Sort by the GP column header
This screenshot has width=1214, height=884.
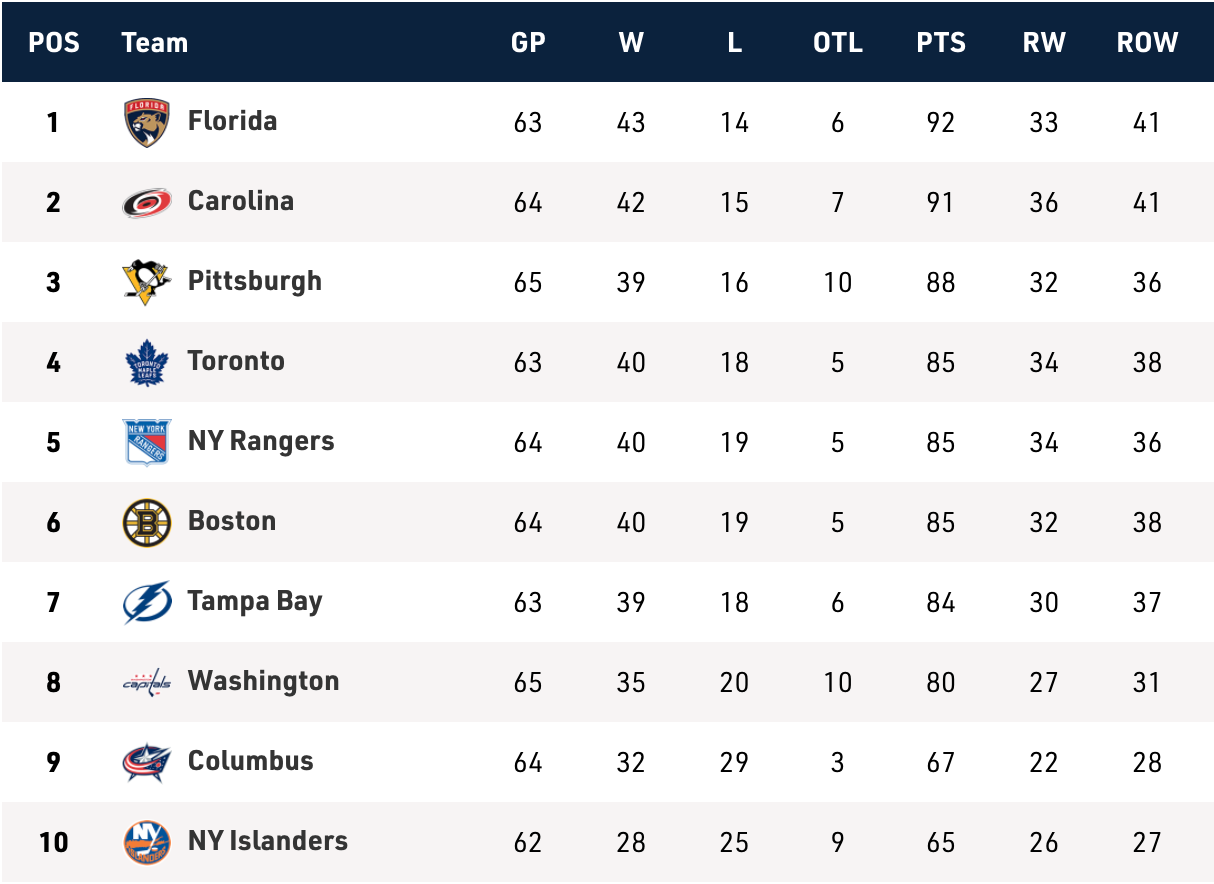pyautogui.click(x=528, y=42)
